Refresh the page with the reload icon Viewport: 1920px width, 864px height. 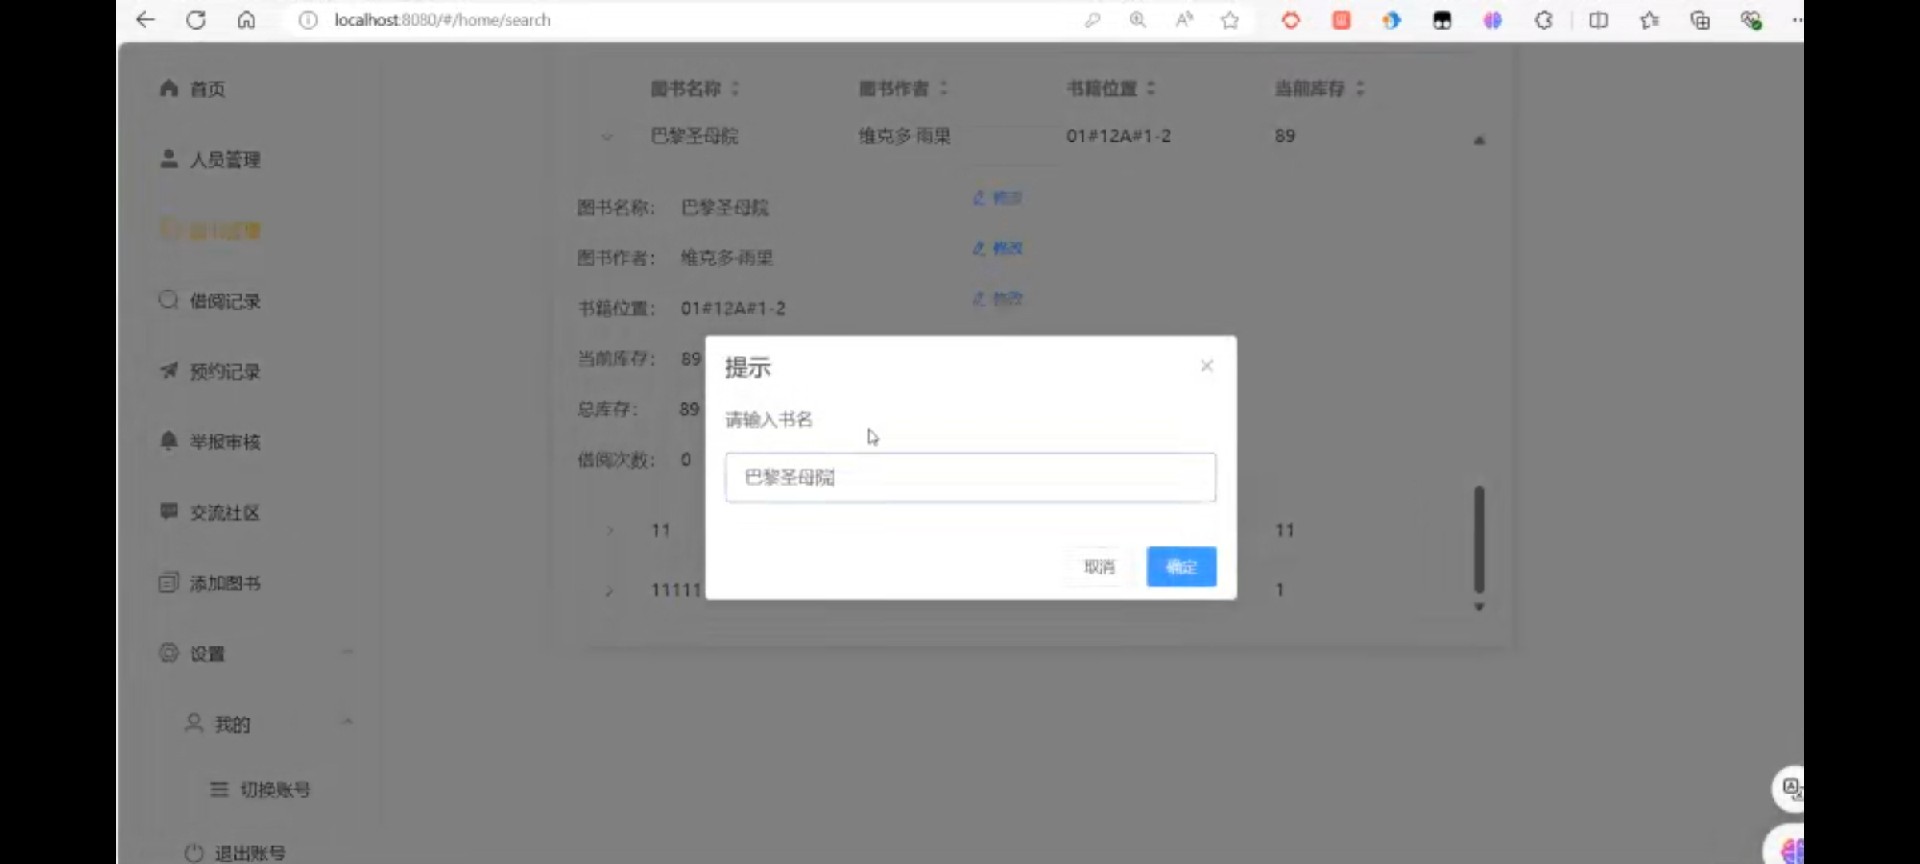tap(196, 20)
